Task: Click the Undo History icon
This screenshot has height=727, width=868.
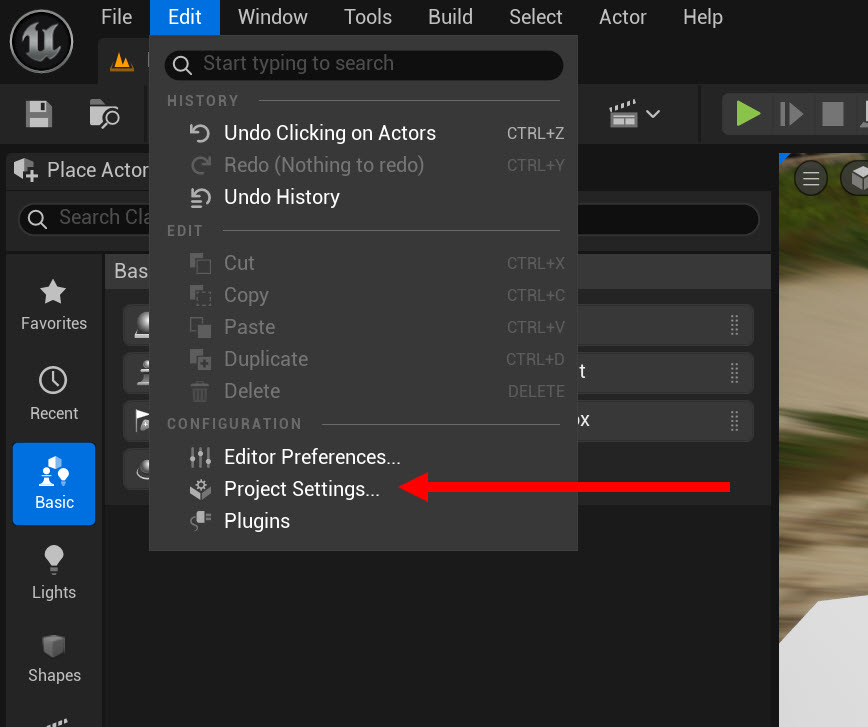Action: [x=200, y=198]
